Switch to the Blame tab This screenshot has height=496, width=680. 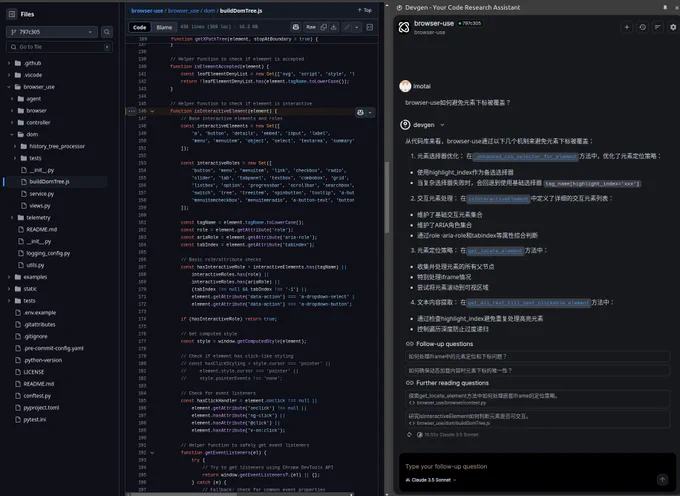click(164, 27)
